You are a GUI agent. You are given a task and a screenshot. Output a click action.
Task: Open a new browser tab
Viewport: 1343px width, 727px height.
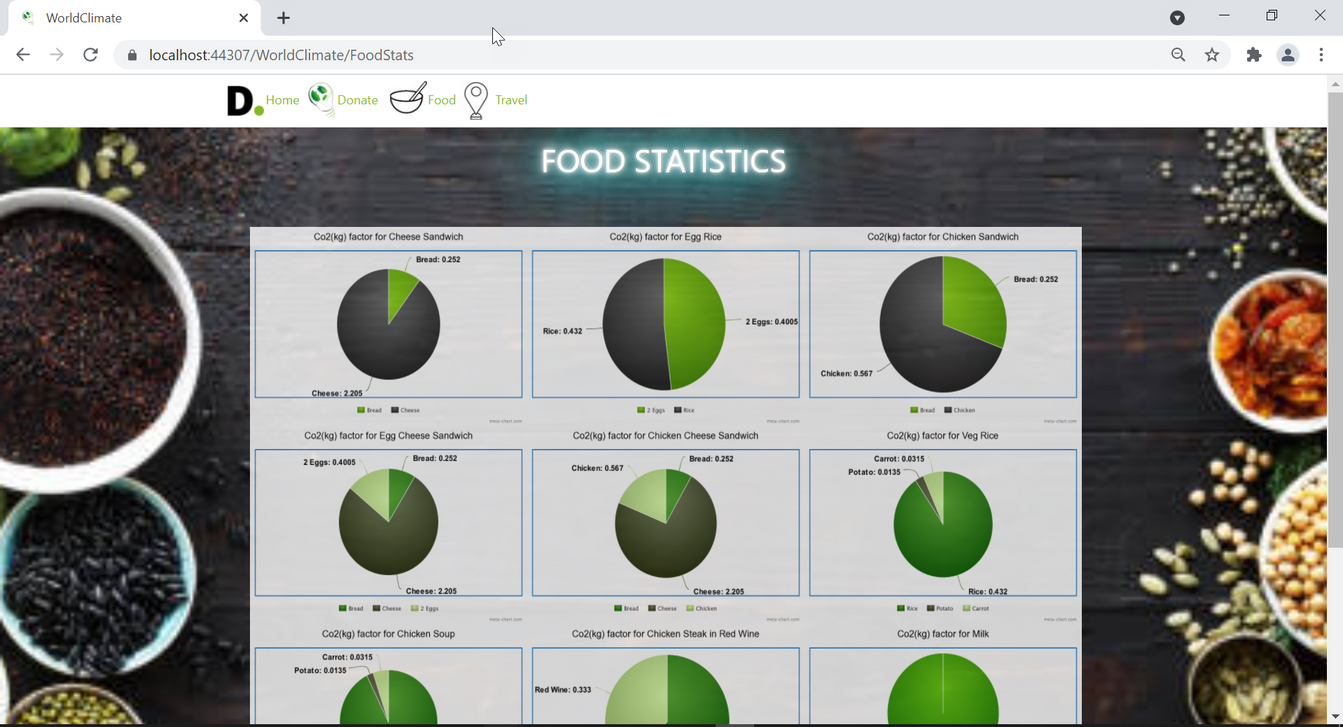284,18
